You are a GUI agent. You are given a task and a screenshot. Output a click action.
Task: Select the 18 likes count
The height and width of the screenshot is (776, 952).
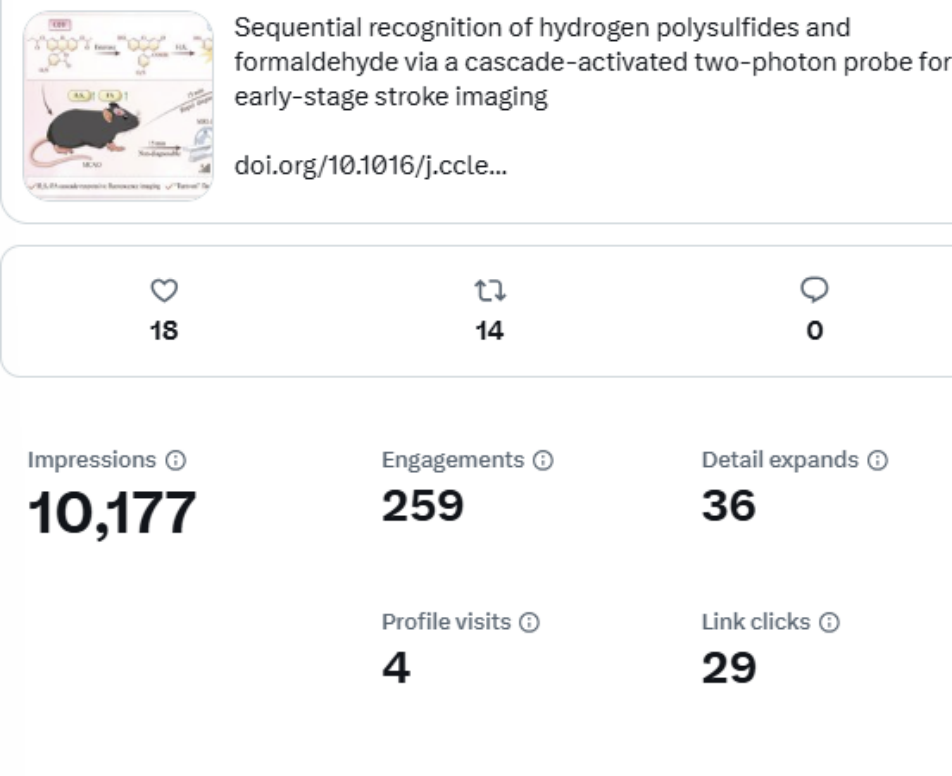[x=164, y=331]
